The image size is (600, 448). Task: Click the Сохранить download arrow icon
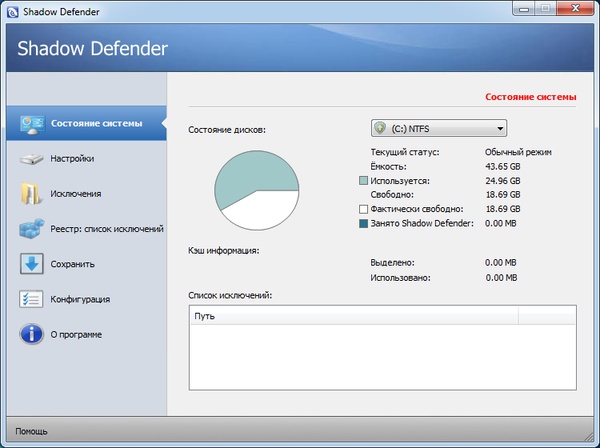pos(32,264)
